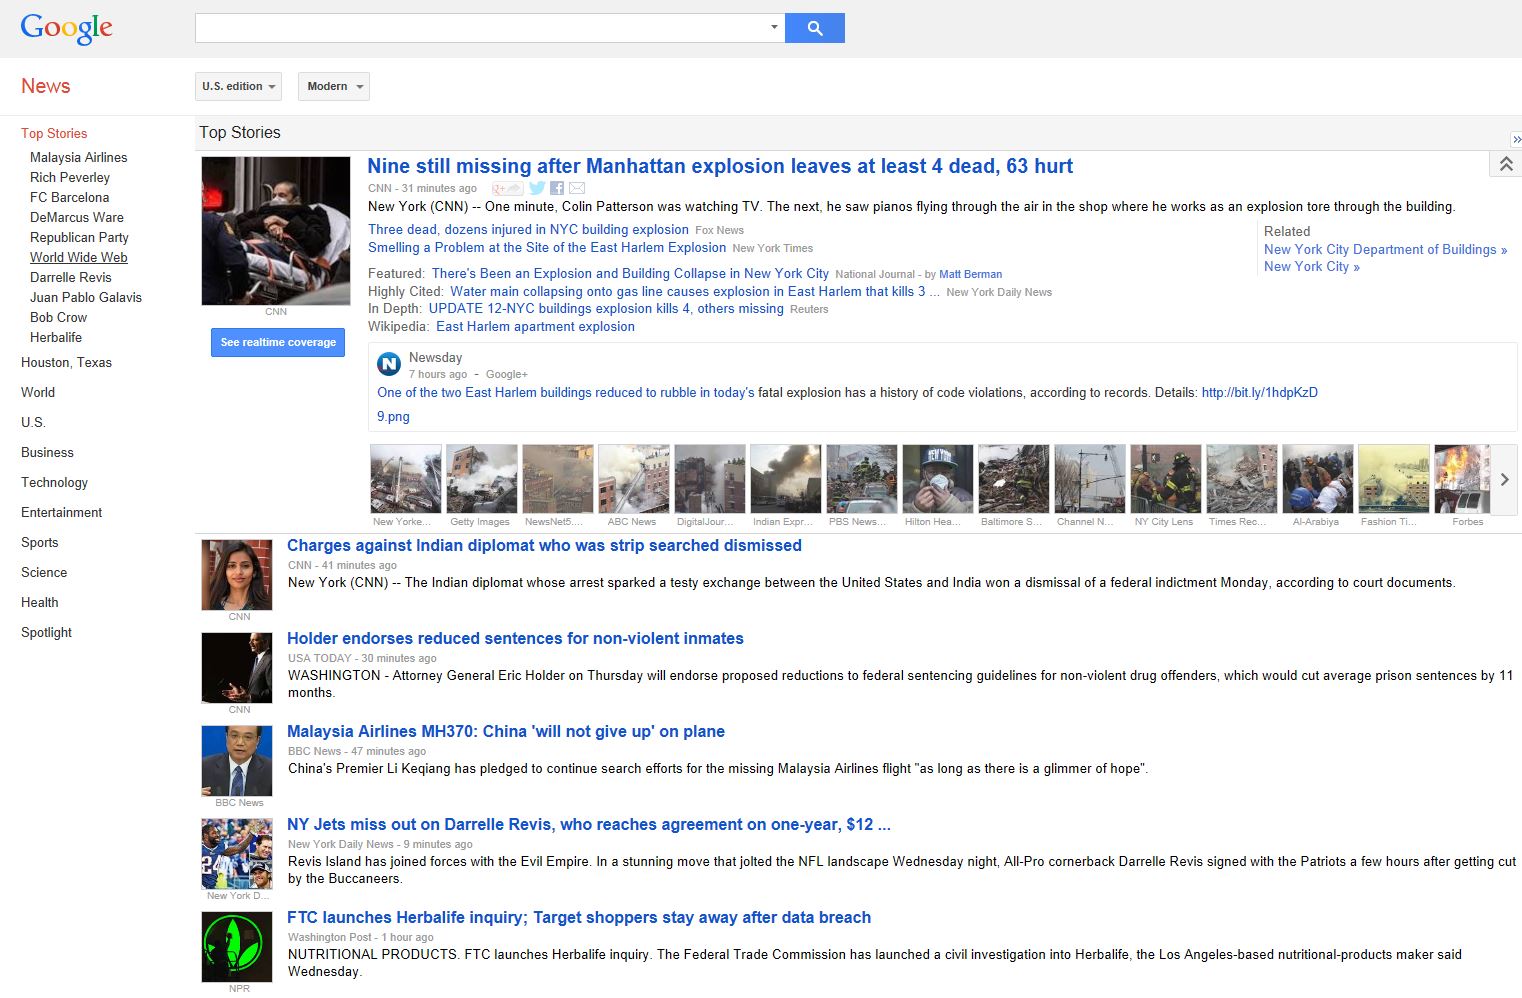This screenshot has height=998, width=1522.
Task: Click the Newsday logo icon
Action: (389, 364)
